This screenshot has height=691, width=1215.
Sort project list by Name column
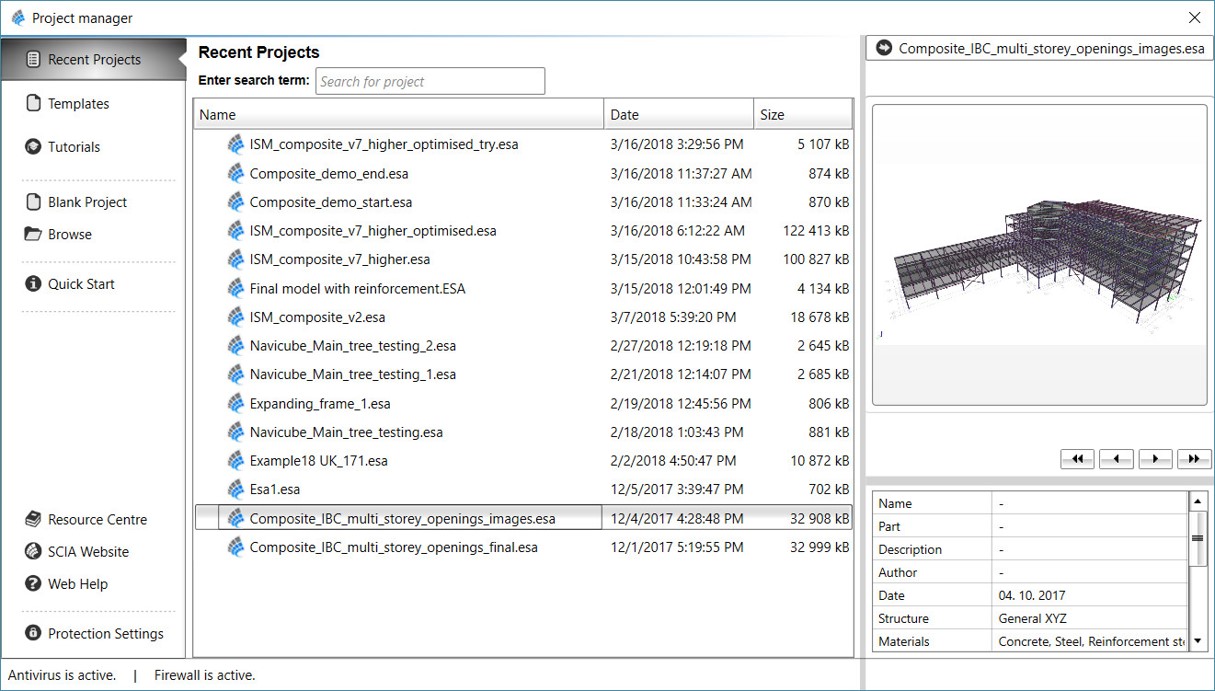point(399,115)
